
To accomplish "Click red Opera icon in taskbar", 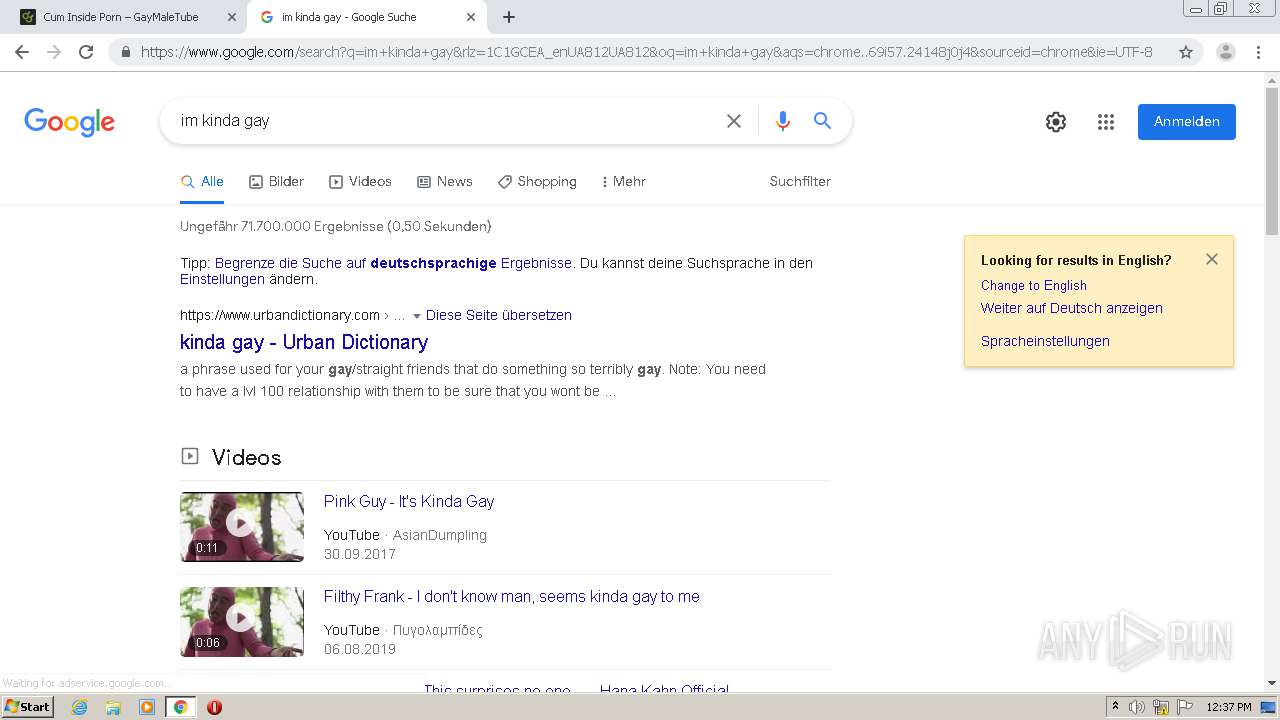I will click(214, 707).
